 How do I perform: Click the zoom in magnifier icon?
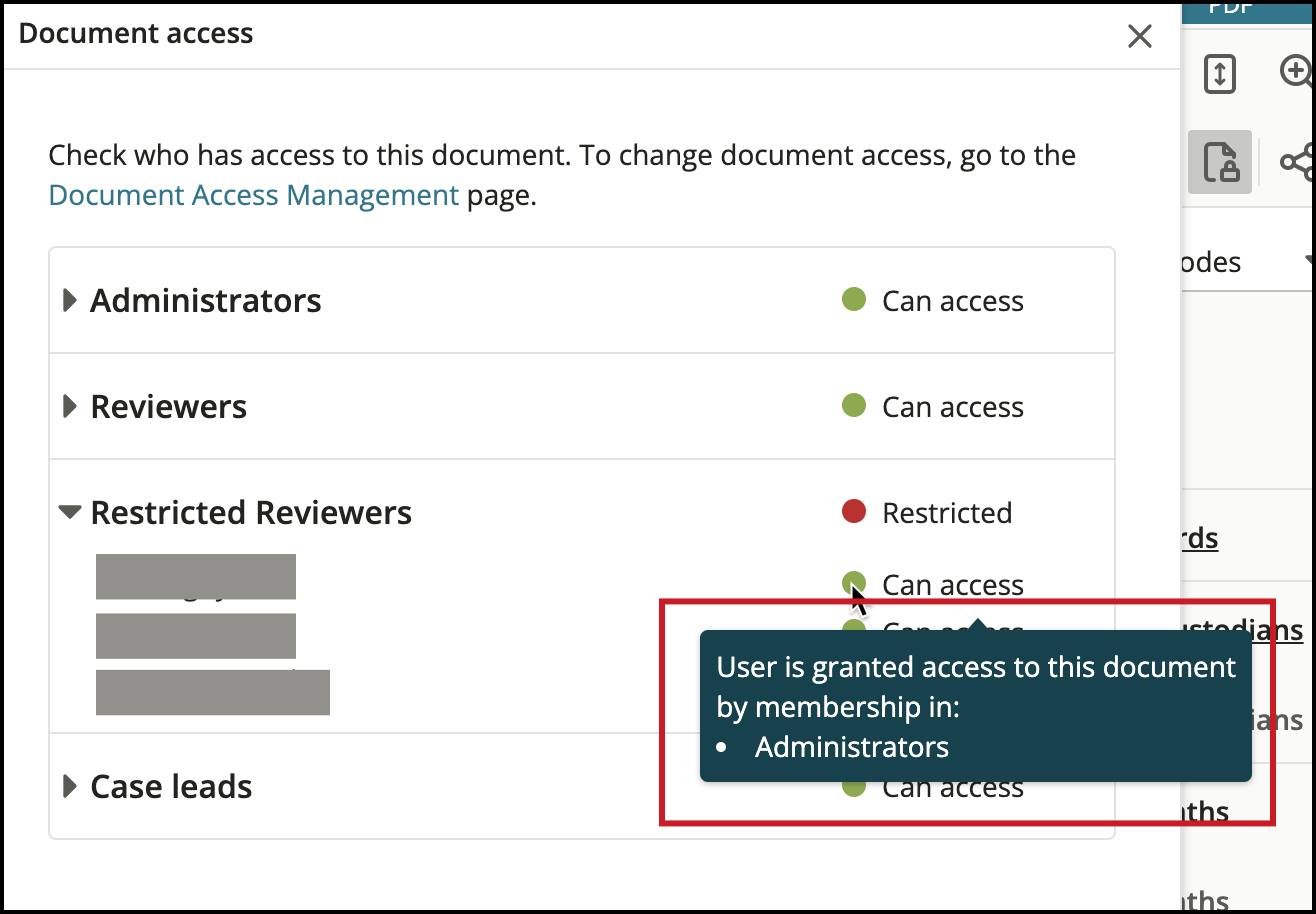pos(1297,72)
